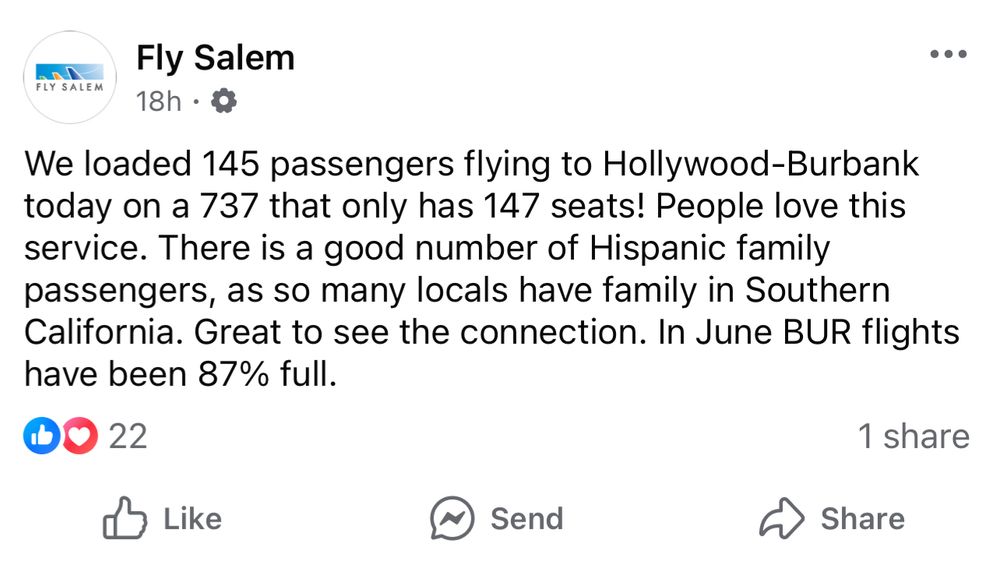Image resolution: width=1000 pixels, height=562 pixels.
Task: Click the post line starting with 'California. Great'
Action: point(492,332)
